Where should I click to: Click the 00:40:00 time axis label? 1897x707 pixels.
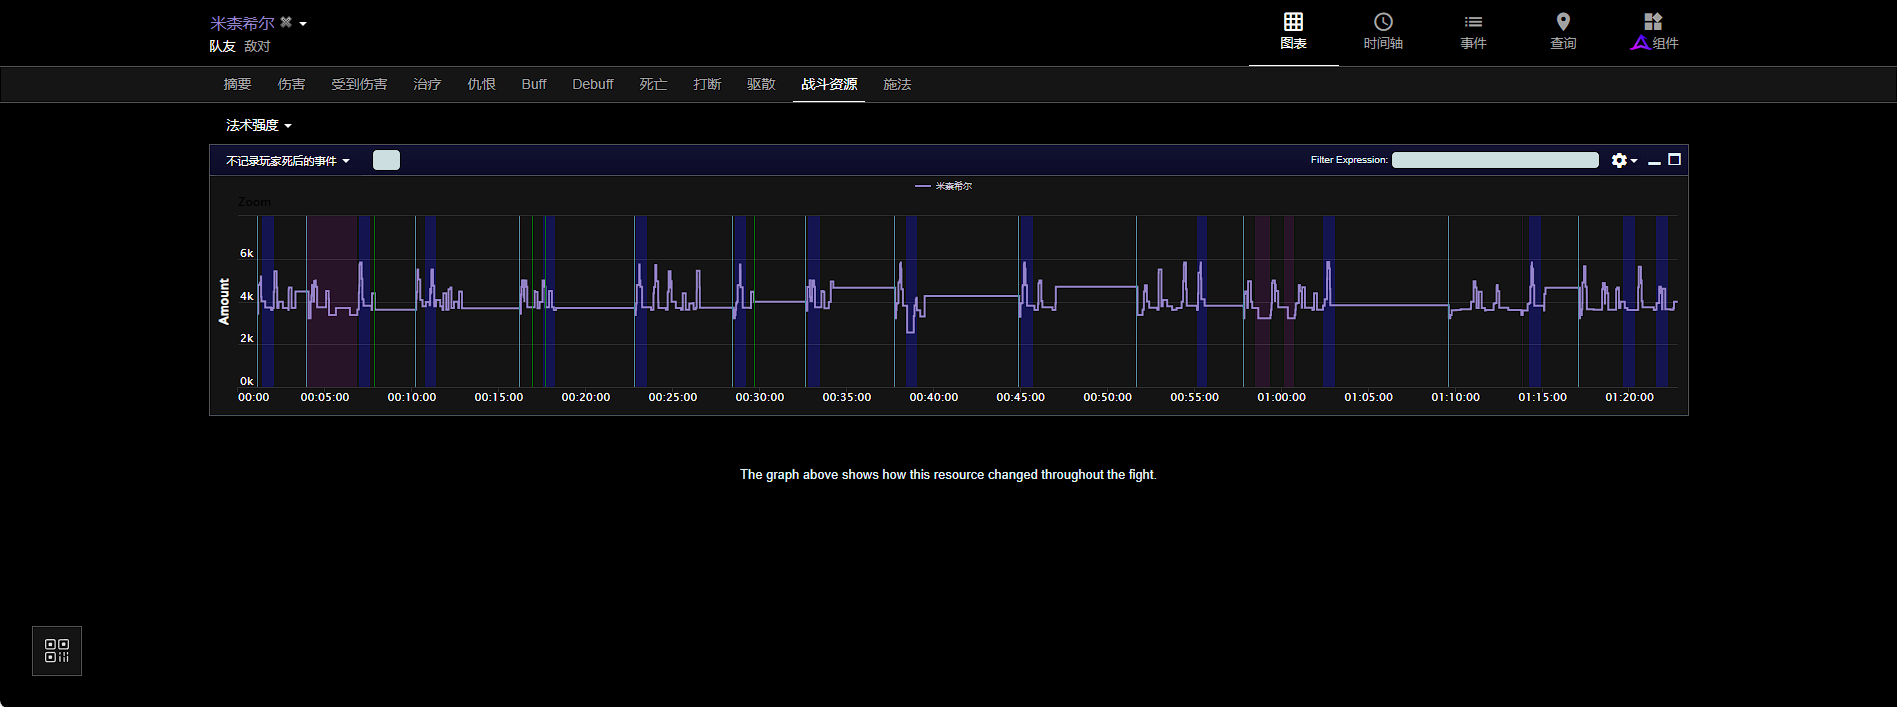tap(934, 397)
